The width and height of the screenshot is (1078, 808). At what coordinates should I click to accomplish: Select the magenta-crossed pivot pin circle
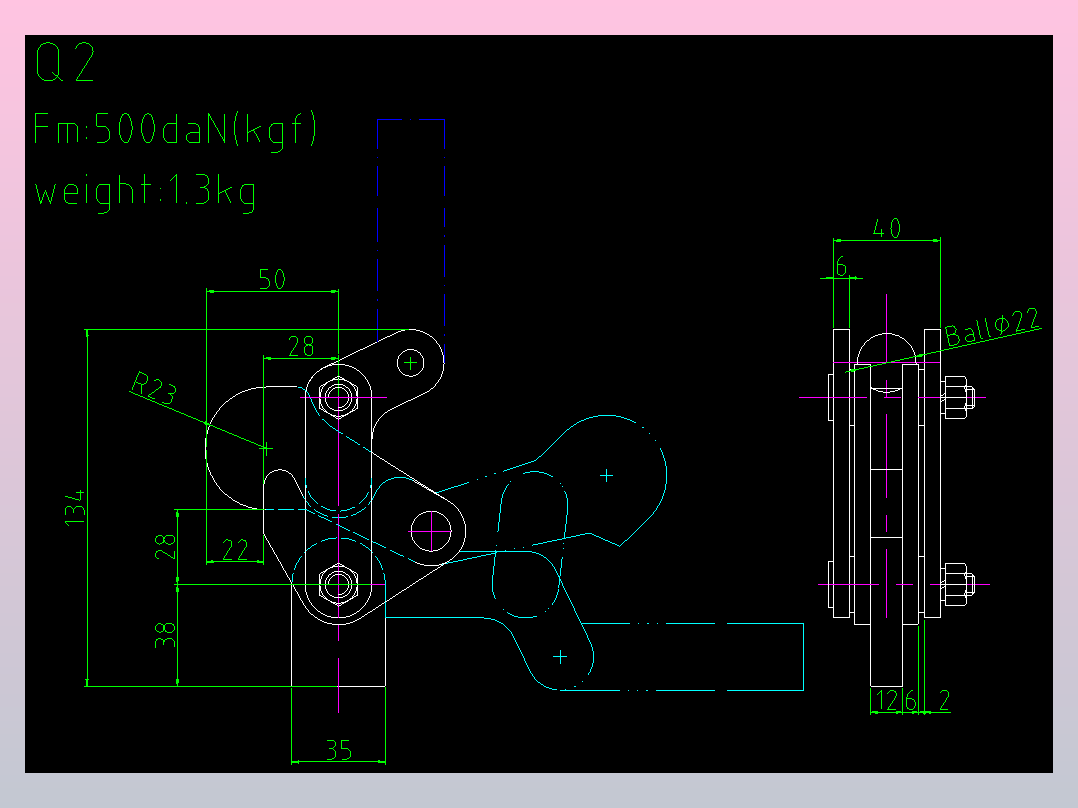click(431, 531)
